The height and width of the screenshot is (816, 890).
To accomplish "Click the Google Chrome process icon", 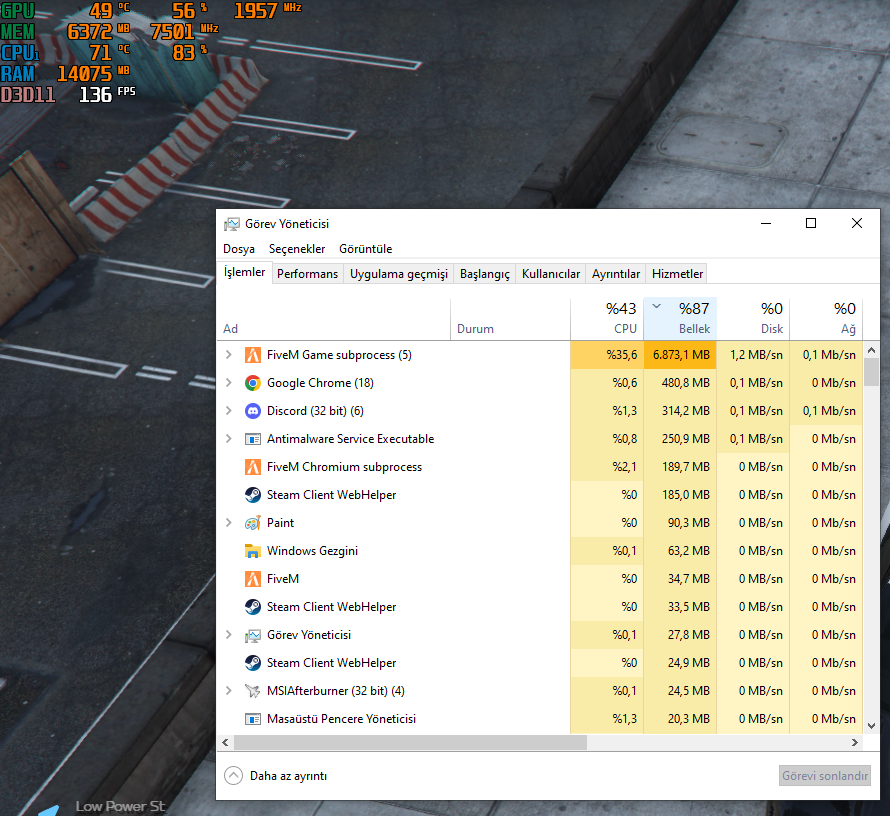I will point(253,383).
